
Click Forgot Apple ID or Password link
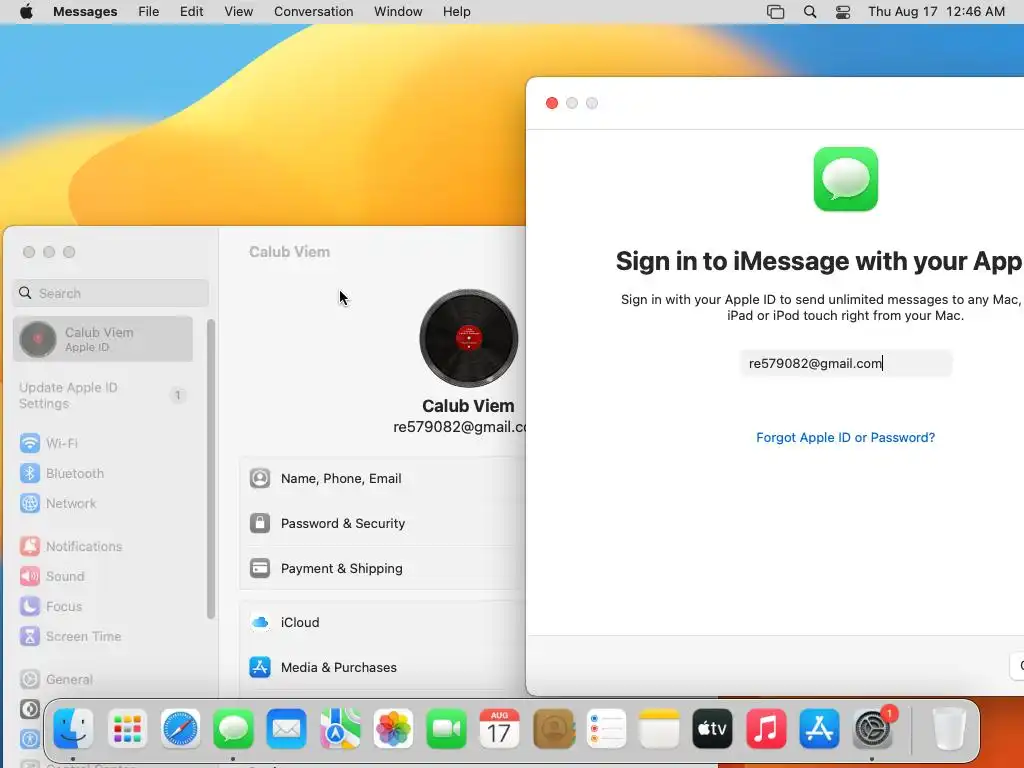[x=845, y=438]
